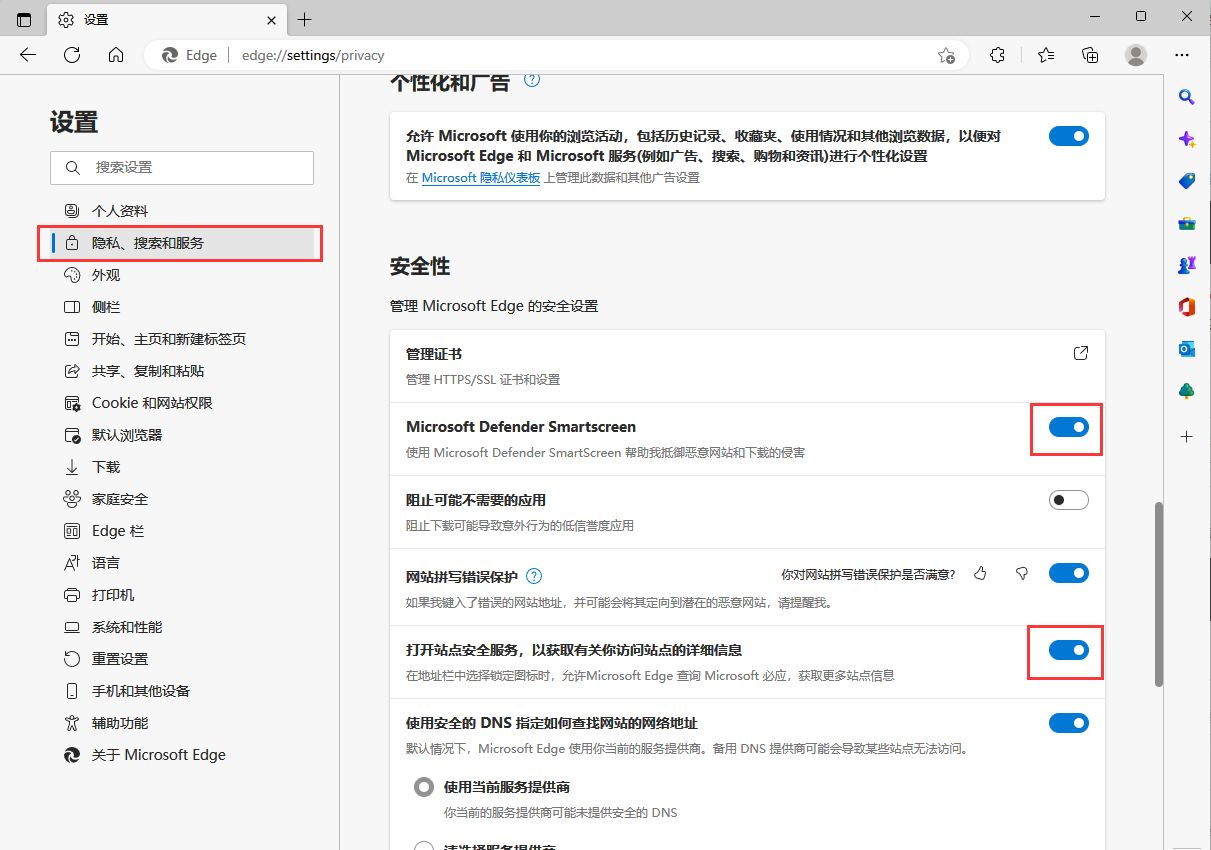The width and height of the screenshot is (1211, 850).
Task: Open the Games sidebar panel
Action: point(1186,265)
